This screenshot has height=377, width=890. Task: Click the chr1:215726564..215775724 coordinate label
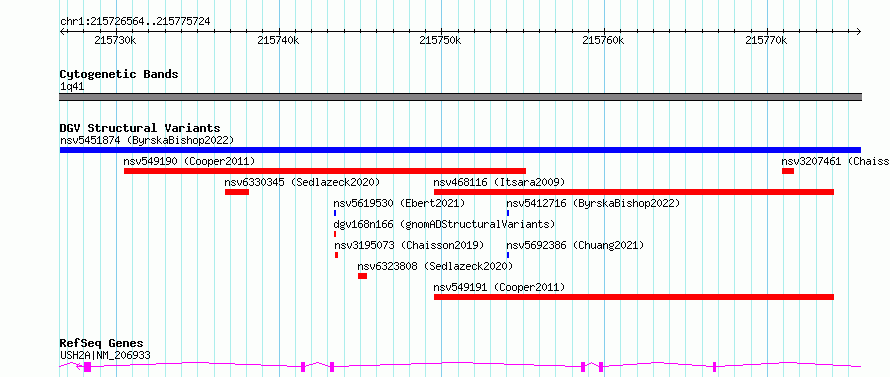point(135,22)
